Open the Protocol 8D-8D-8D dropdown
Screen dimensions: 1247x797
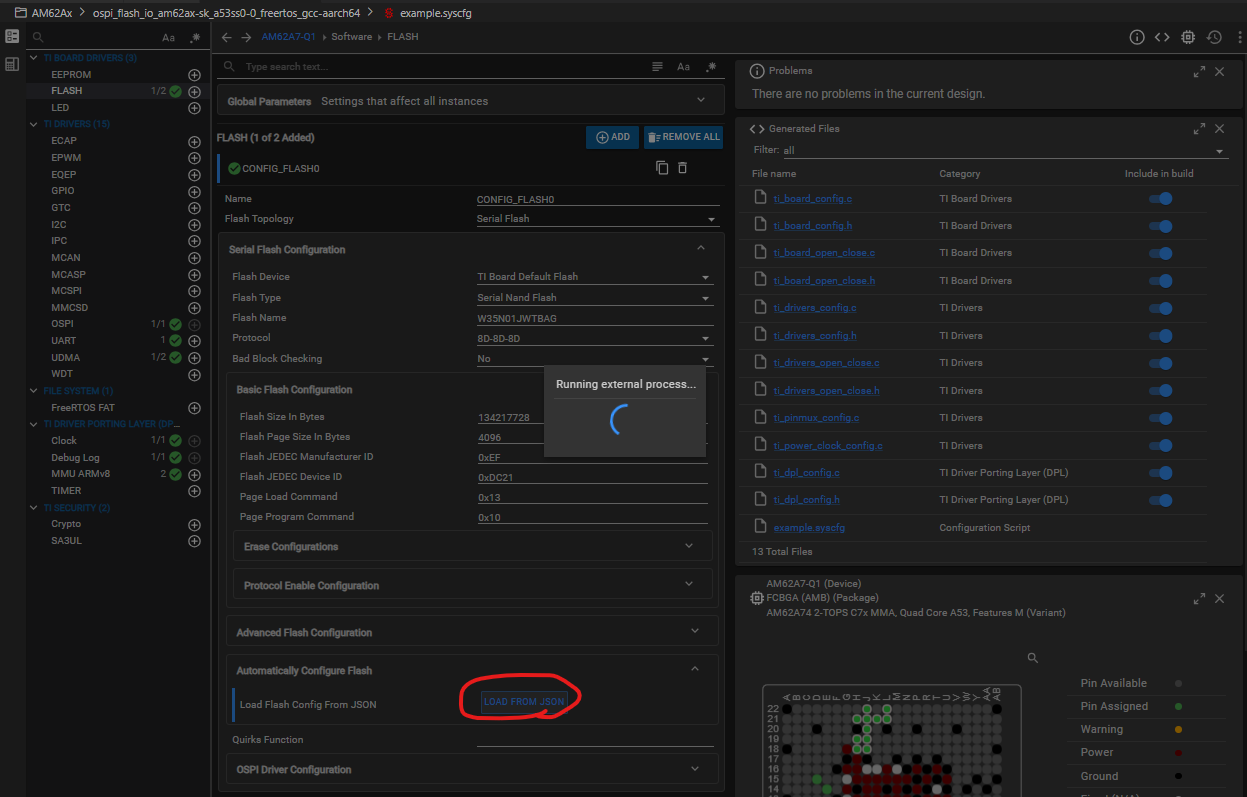coord(594,338)
